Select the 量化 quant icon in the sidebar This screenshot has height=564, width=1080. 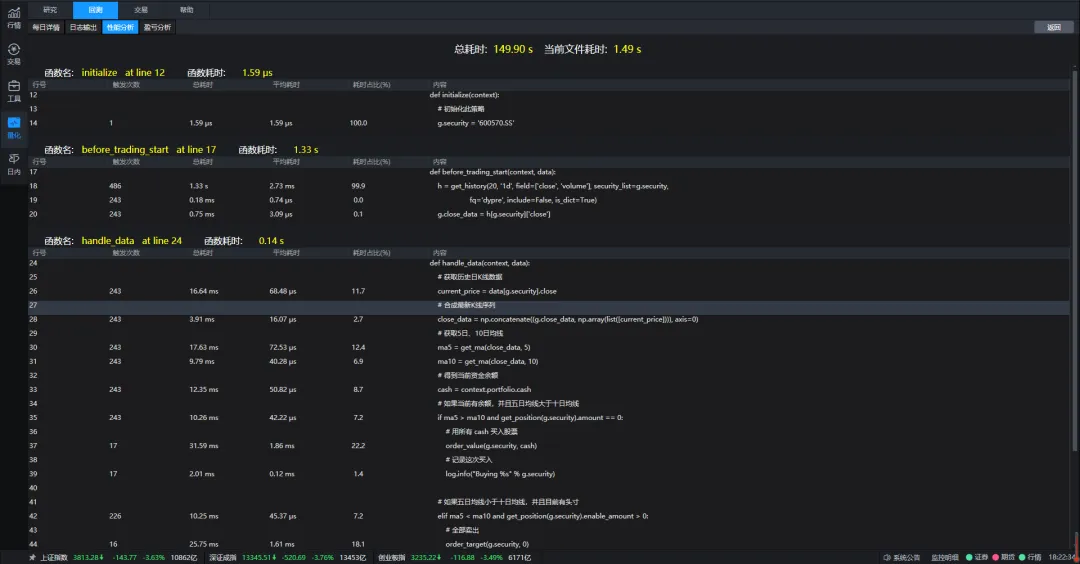[14, 127]
